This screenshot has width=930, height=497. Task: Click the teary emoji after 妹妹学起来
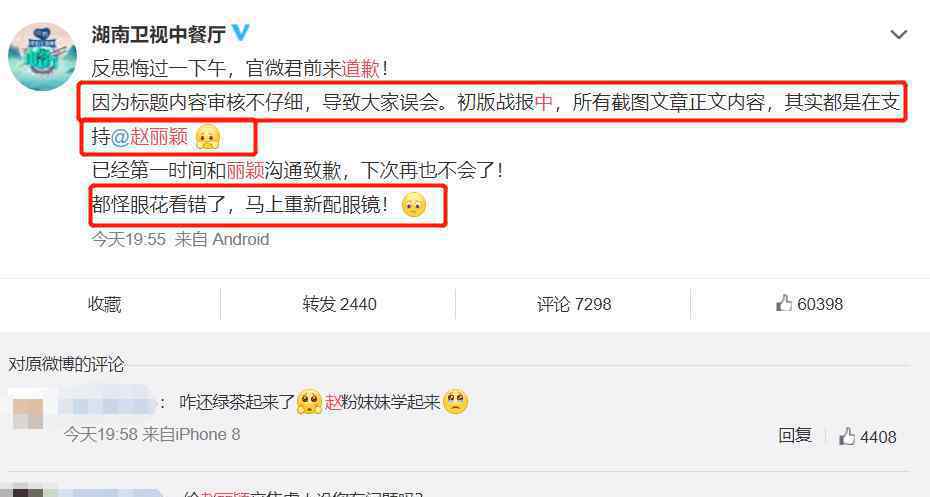[x=456, y=402]
